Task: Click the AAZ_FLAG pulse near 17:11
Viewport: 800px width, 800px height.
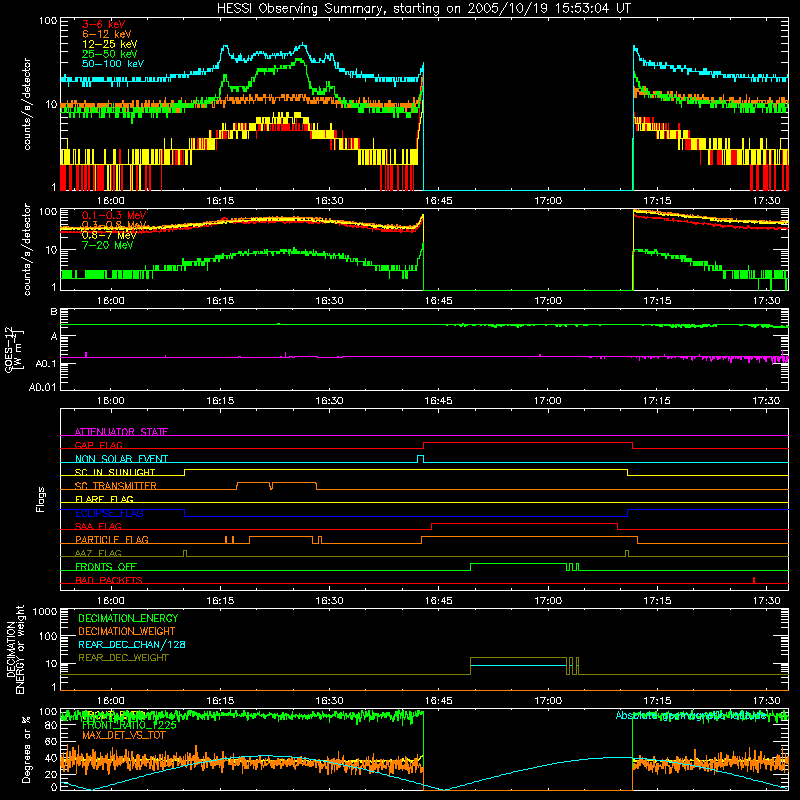Action: [627, 553]
